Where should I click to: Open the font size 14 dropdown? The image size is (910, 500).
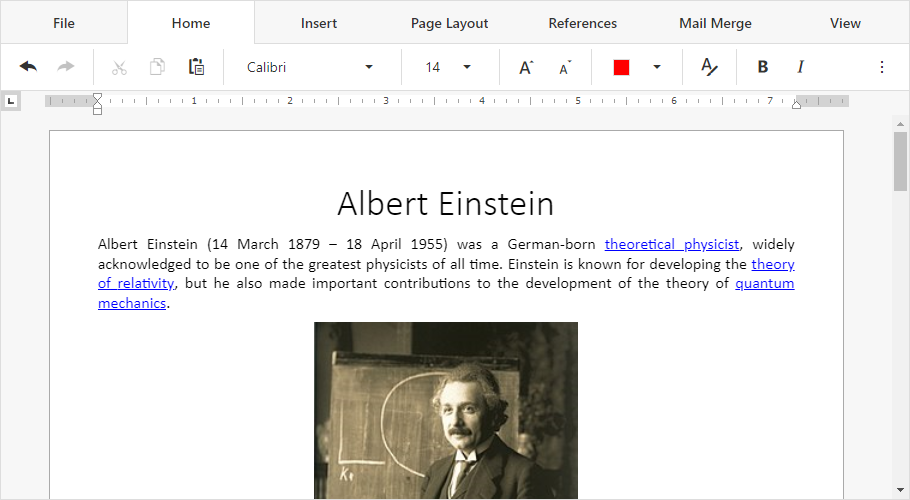point(467,67)
